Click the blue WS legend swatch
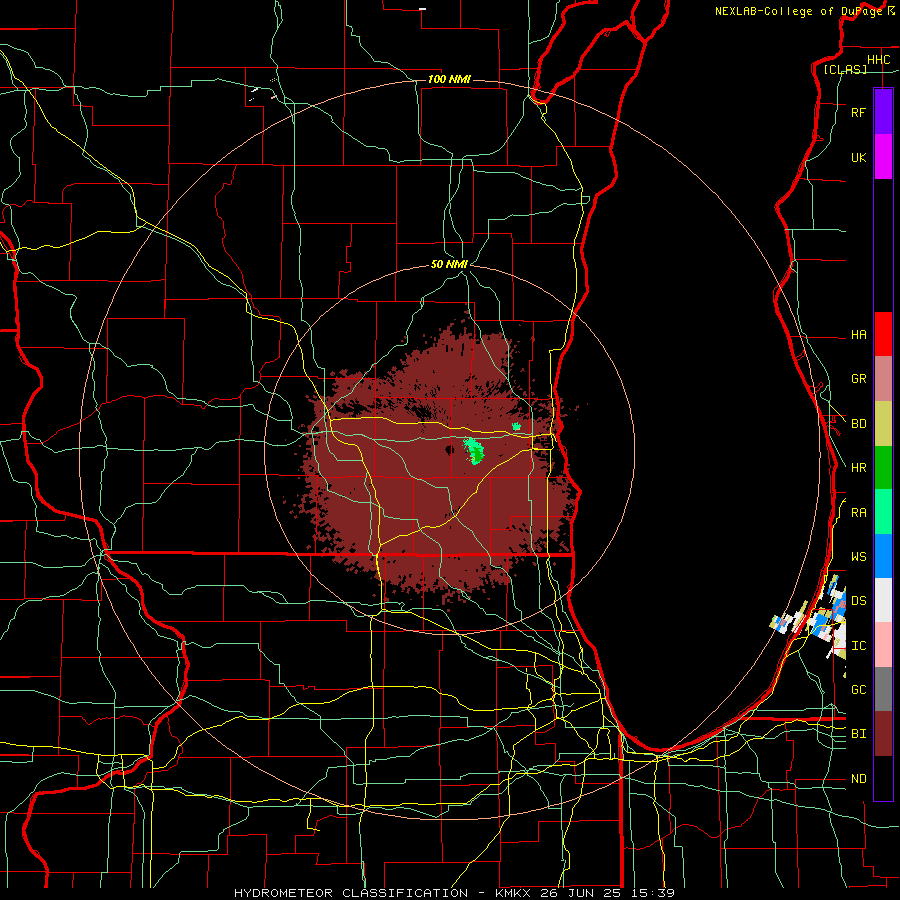Screen dimensions: 900x900 883,556
